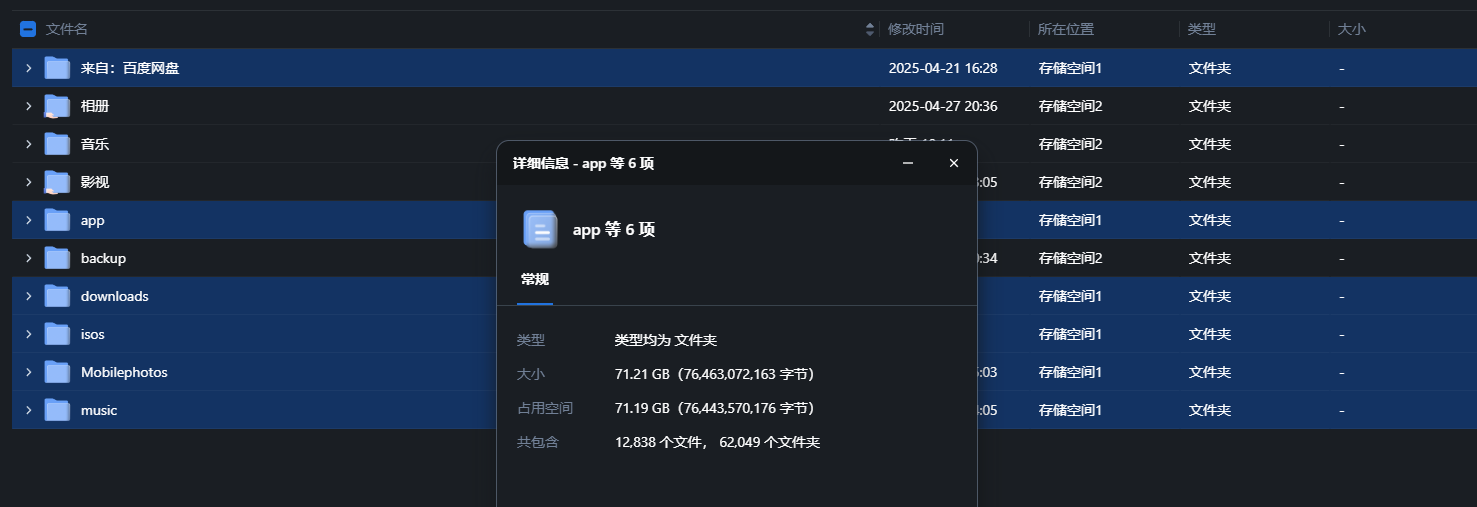This screenshot has height=507, width=1477.
Task: Click the 音乐 folder icon
Action: point(57,144)
